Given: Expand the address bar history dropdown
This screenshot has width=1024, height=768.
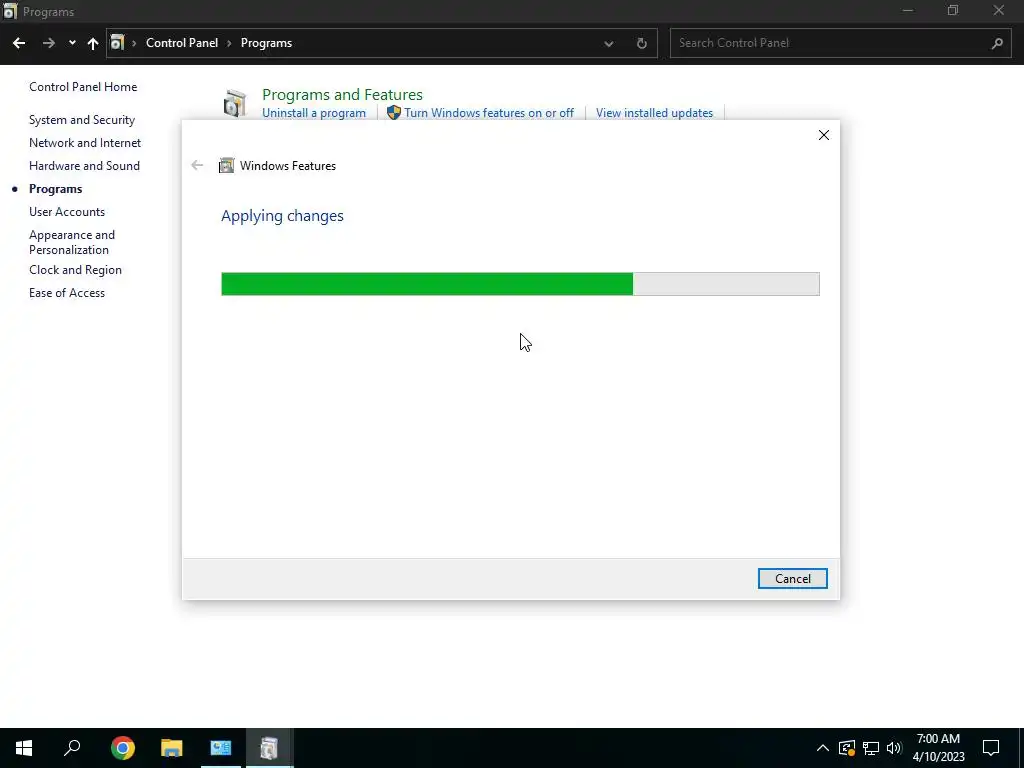Looking at the screenshot, I should pos(609,44).
